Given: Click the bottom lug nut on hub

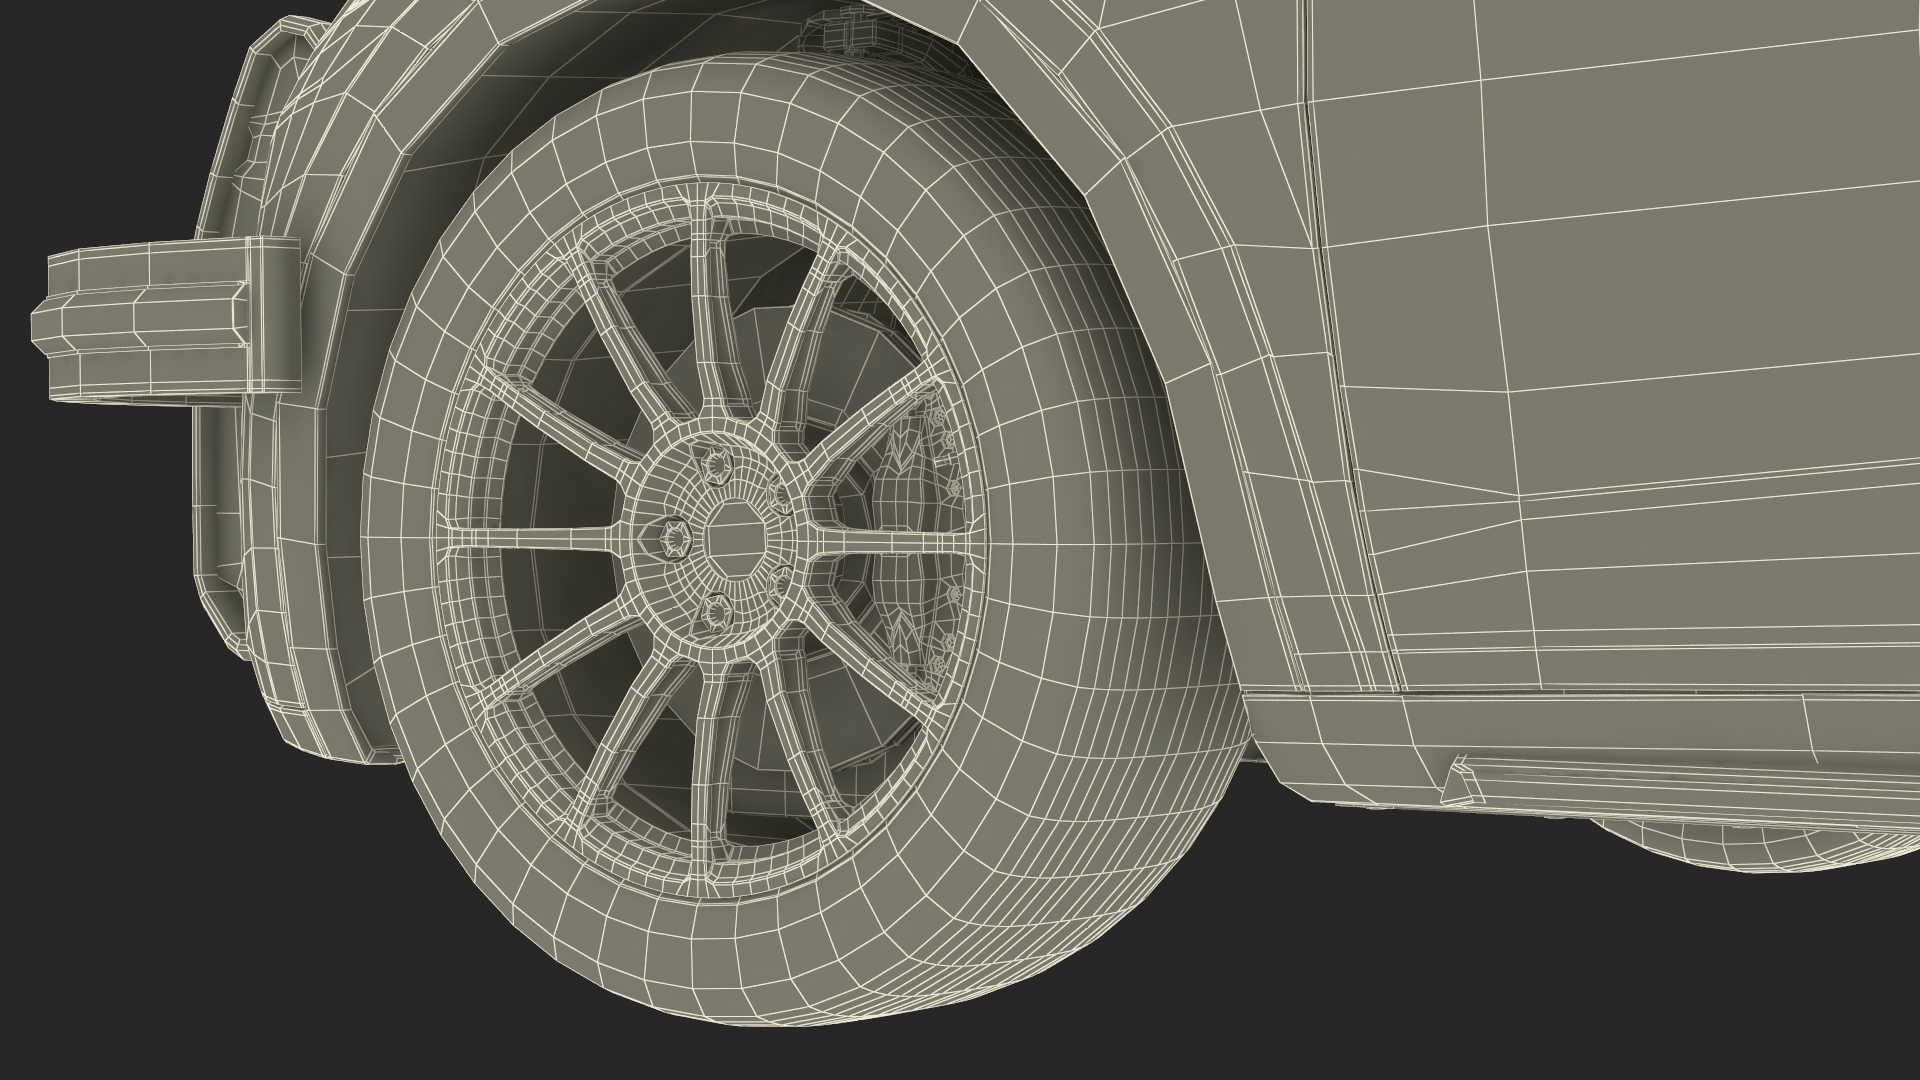Looking at the screenshot, I should 718,609.
